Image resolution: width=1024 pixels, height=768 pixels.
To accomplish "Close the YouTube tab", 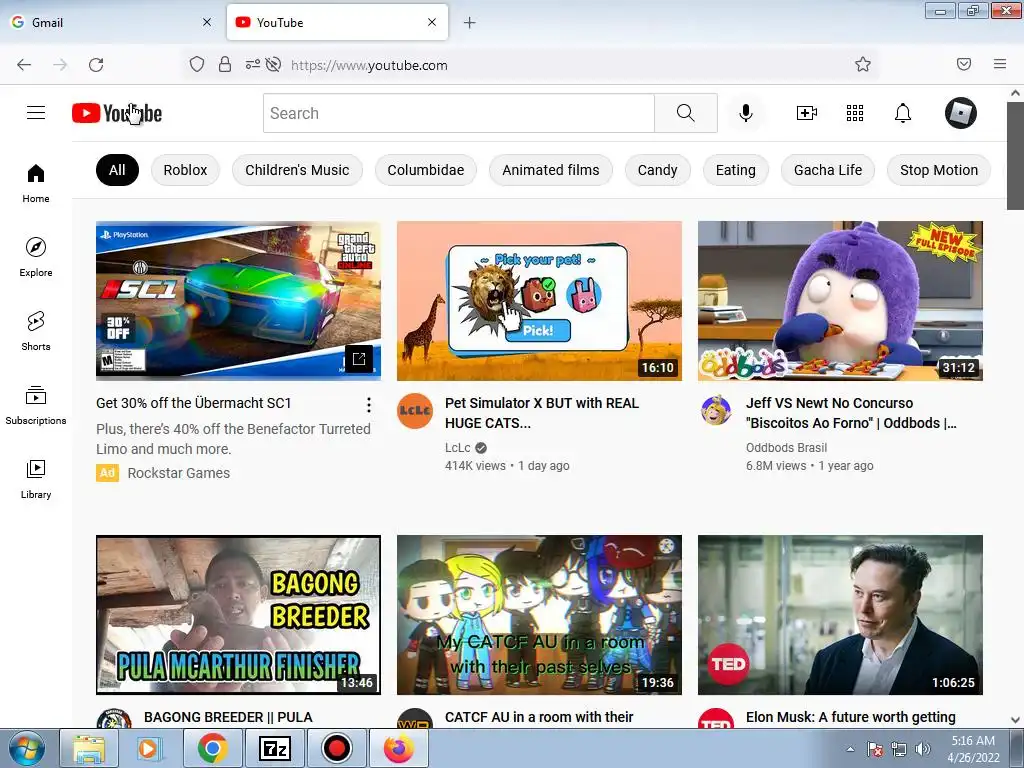I will point(432,22).
